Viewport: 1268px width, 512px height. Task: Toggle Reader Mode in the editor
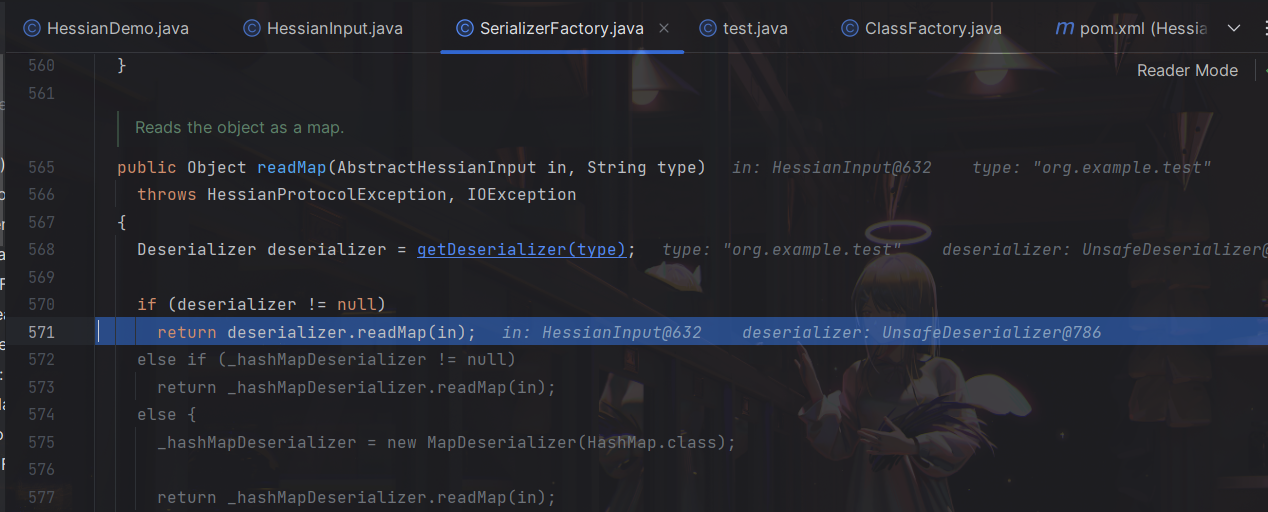[1187, 70]
